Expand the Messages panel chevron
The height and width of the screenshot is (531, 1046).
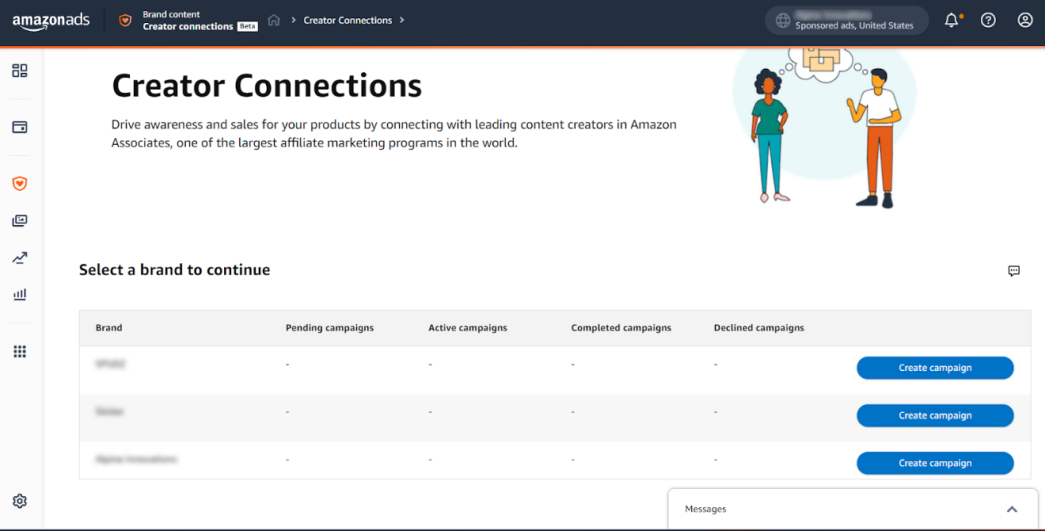(1012, 509)
